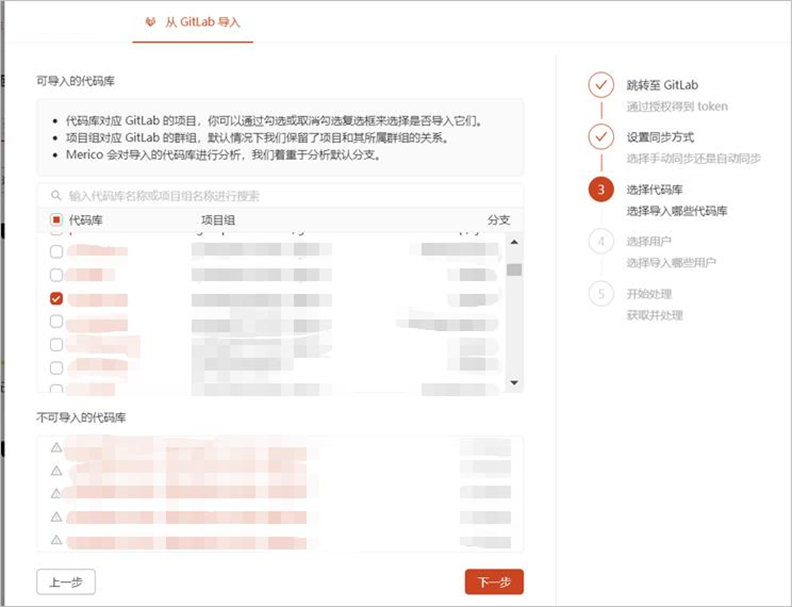Uncheck the checked repository checkbox
The image size is (792, 607).
tap(56, 298)
